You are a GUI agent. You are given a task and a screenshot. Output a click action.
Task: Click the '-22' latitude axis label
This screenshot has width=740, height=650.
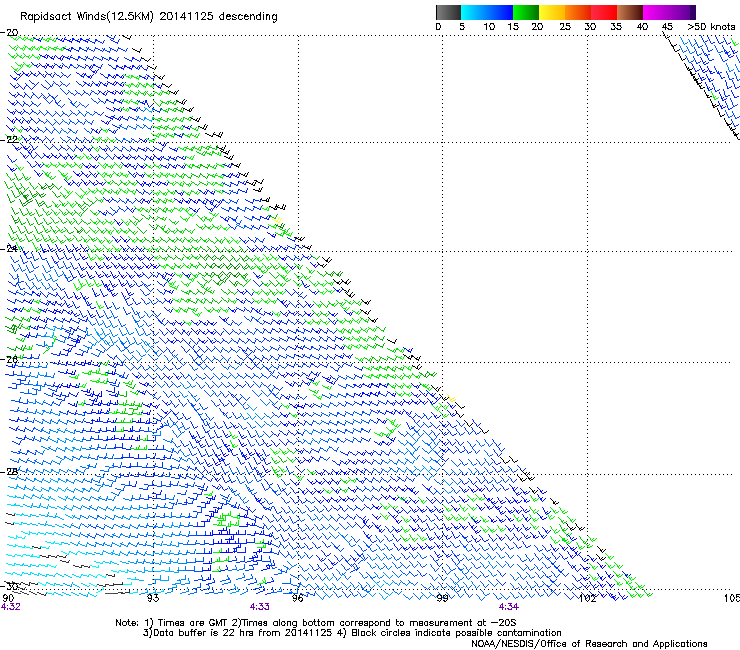9,139
